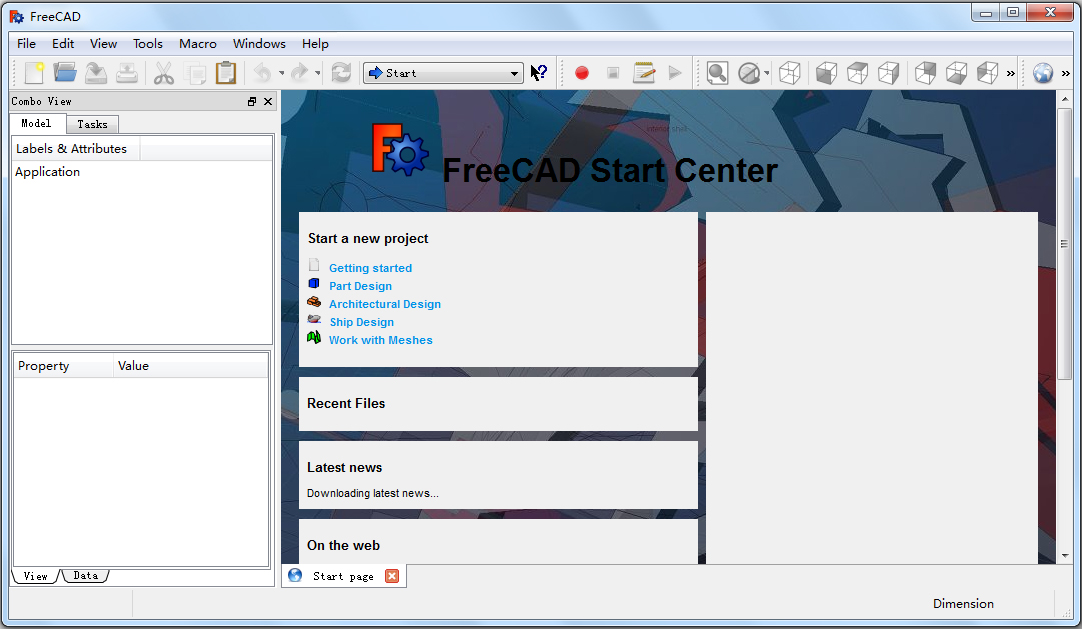Open the Part Design project link
This screenshot has height=629, width=1082.
tap(360, 285)
